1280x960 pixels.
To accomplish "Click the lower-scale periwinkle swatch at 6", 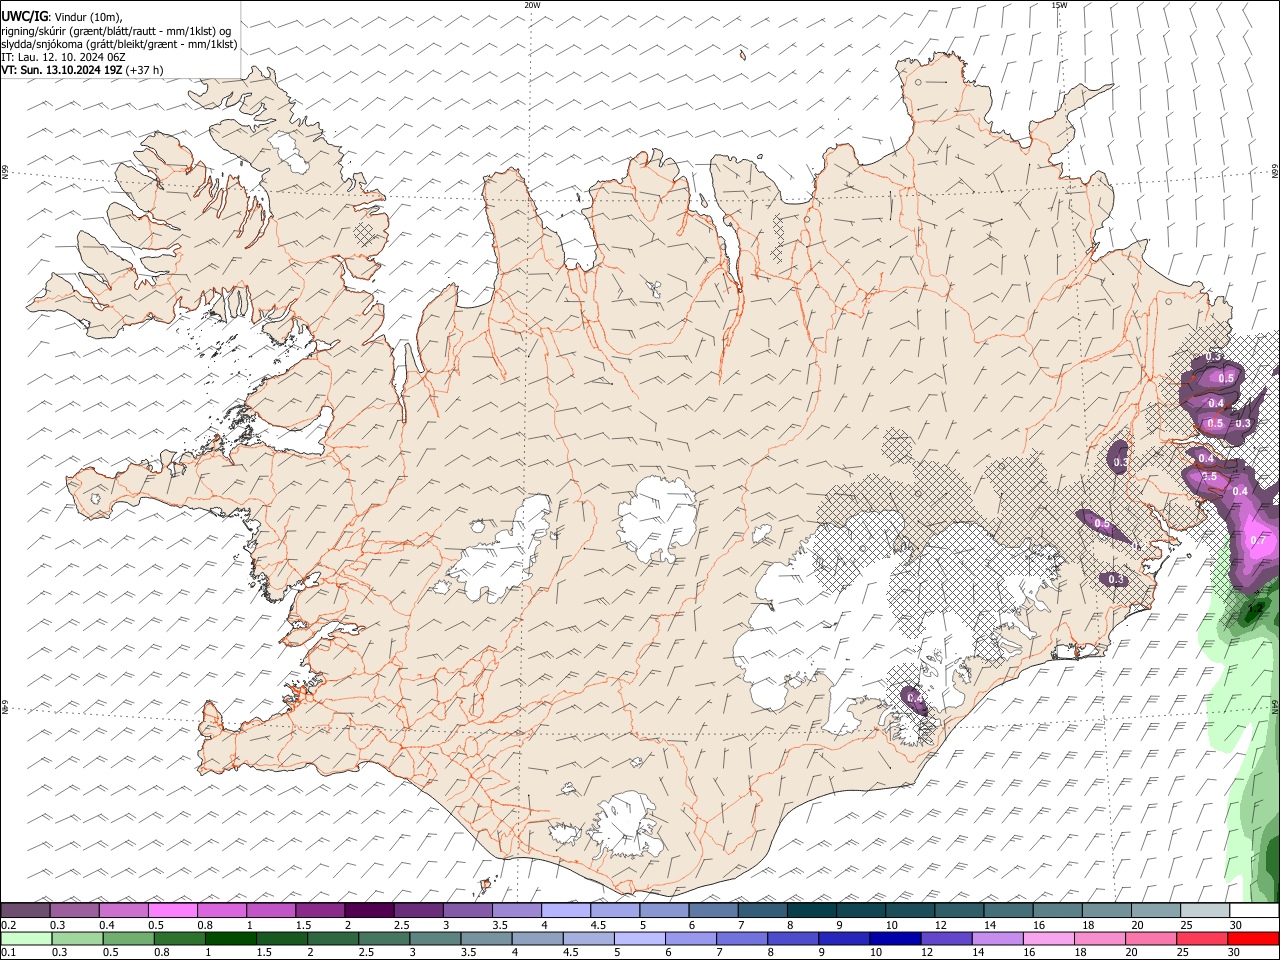I will pyautogui.click(x=689, y=938).
